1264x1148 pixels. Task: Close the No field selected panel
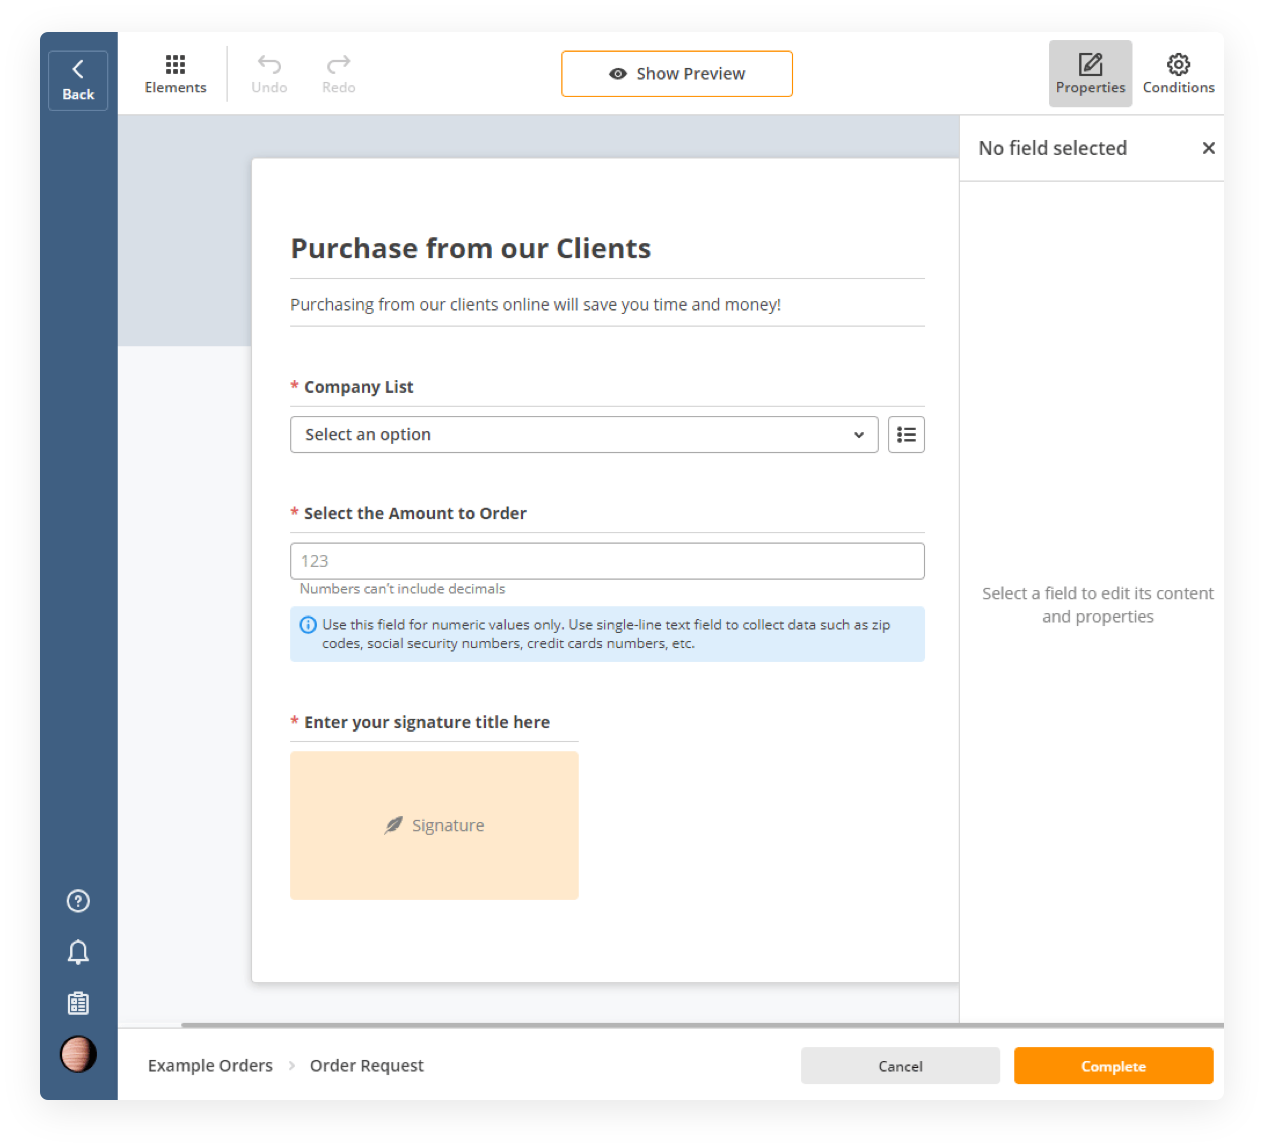(1208, 148)
